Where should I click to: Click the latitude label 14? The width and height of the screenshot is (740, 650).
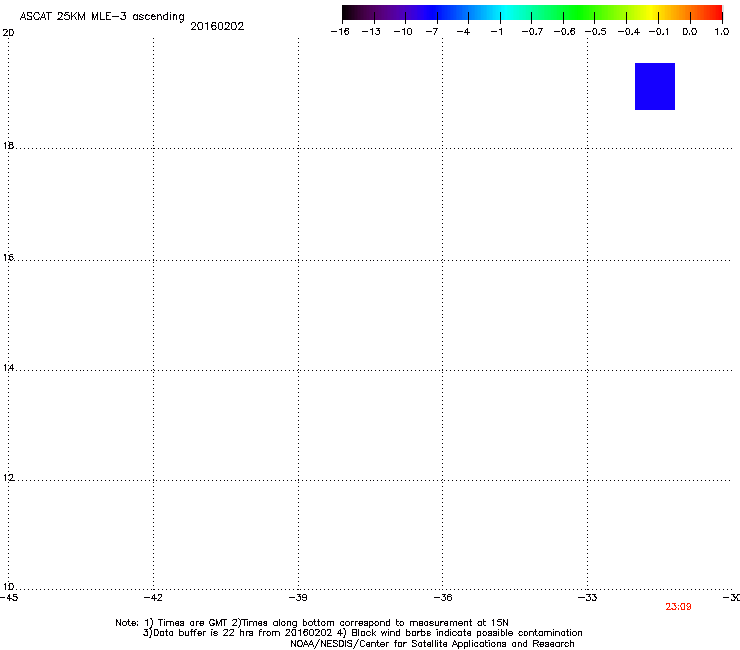[8, 368]
